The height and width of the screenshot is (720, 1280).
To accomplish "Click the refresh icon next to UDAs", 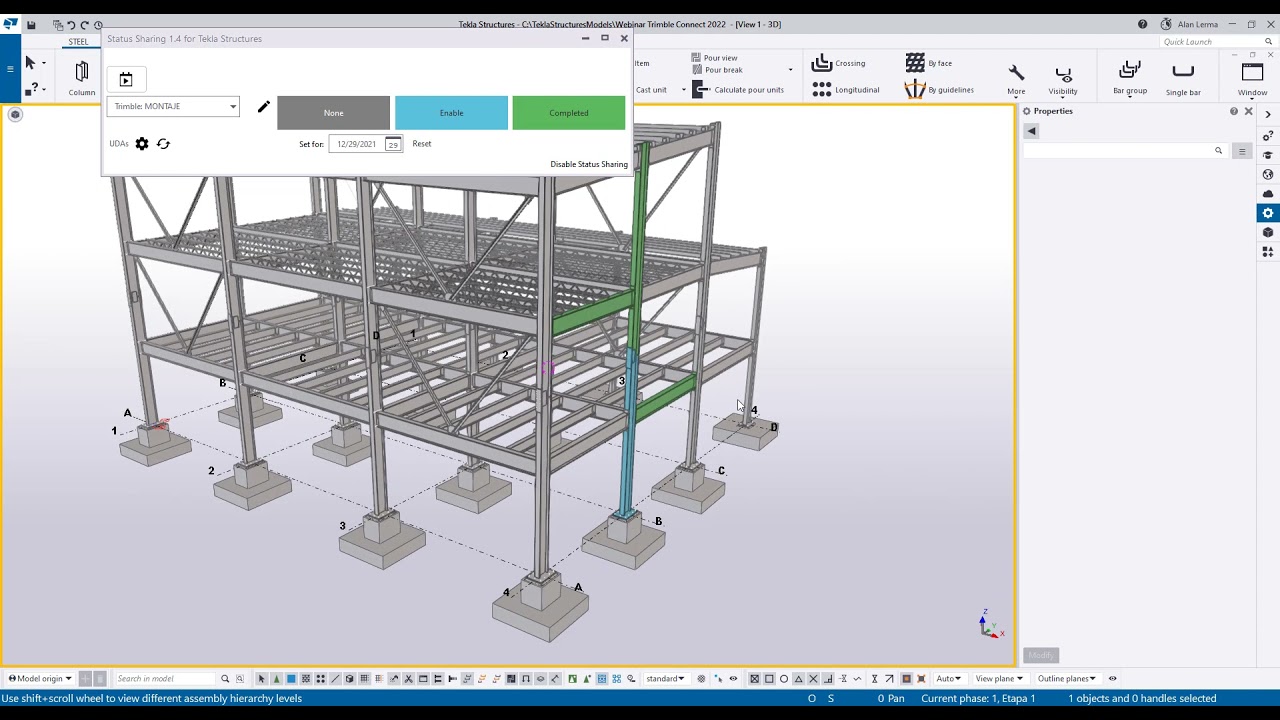I will [163, 144].
